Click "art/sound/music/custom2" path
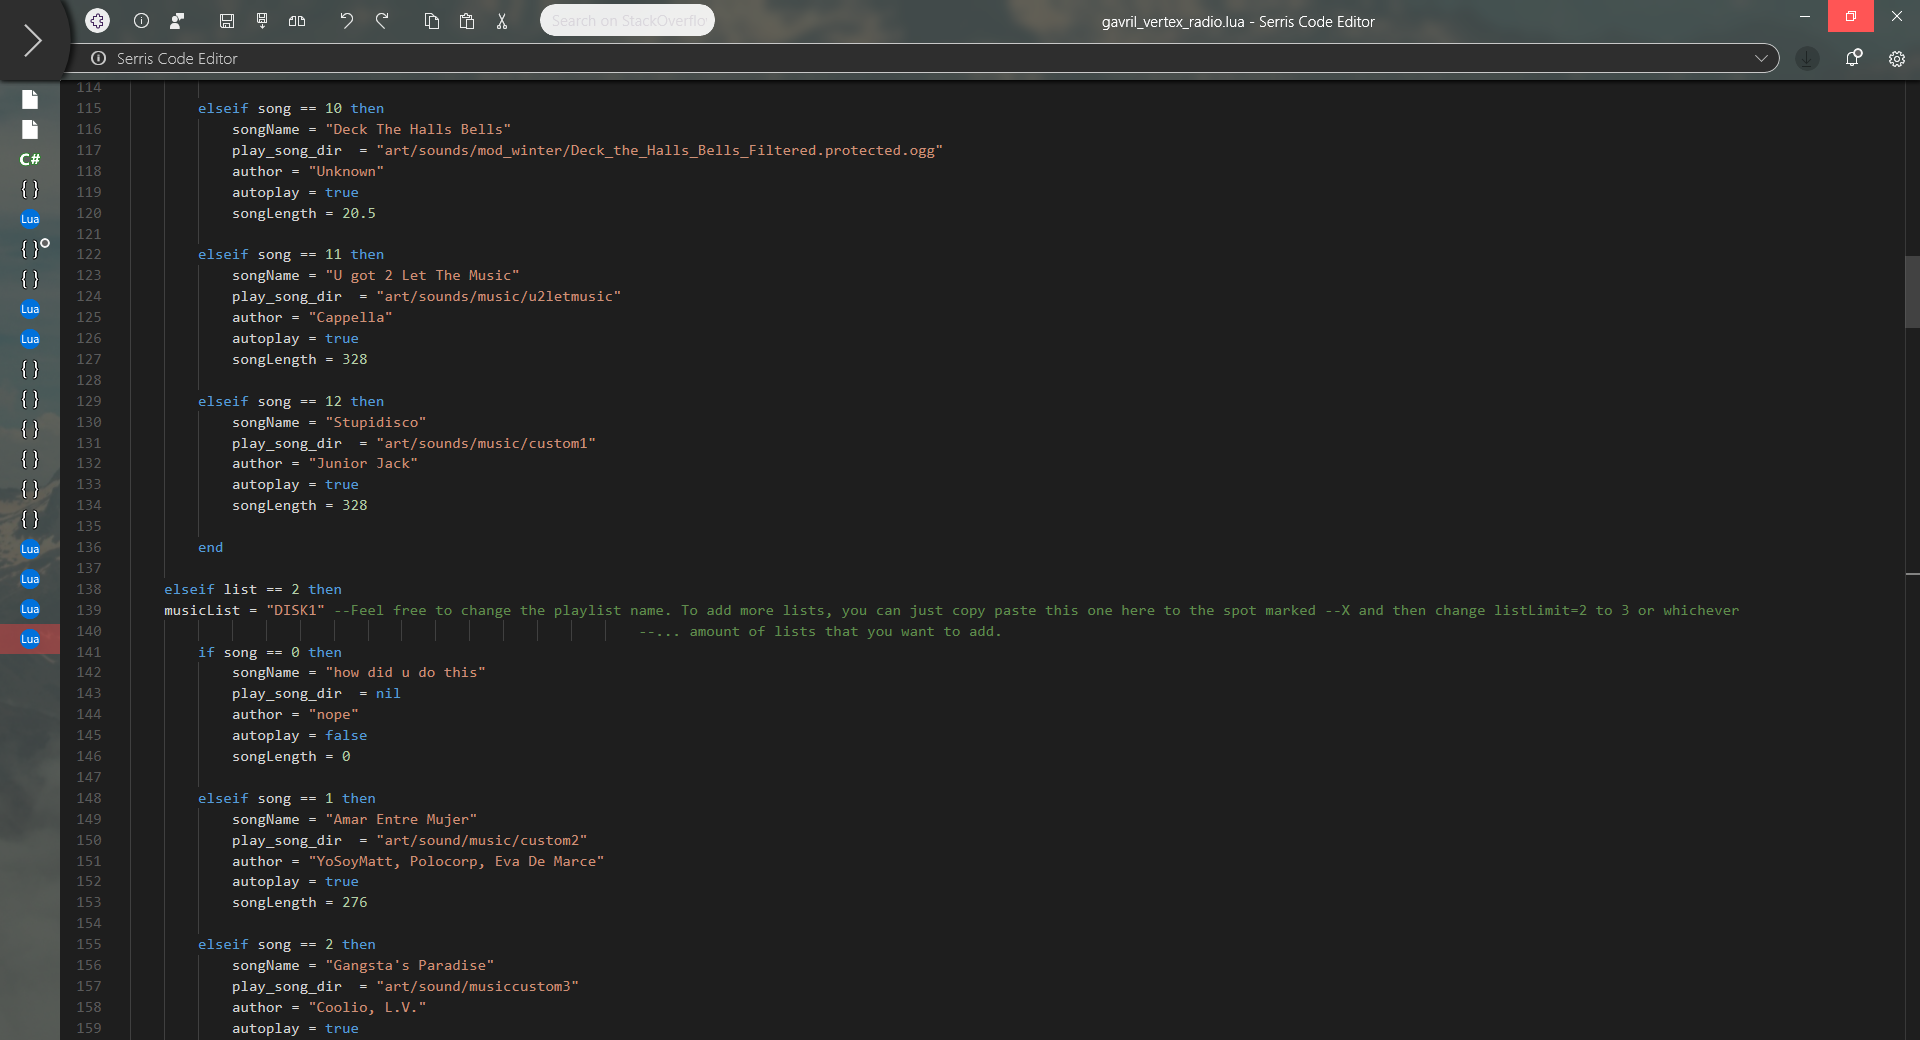Image resolution: width=1920 pixels, height=1040 pixels. 482,840
